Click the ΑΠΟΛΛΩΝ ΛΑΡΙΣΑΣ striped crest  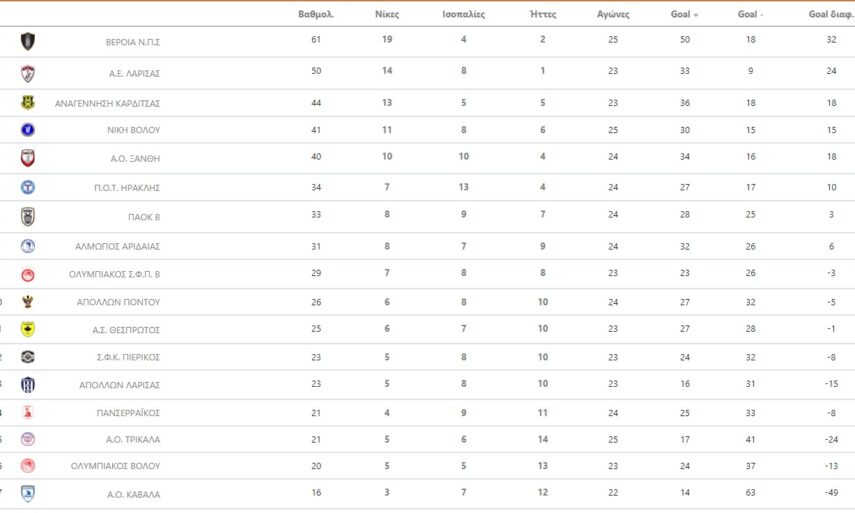pos(28,385)
